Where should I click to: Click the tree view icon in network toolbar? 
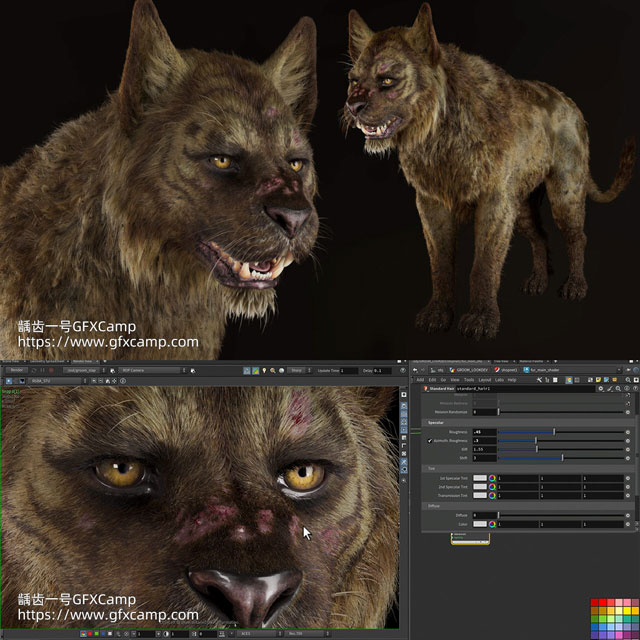click(x=547, y=380)
